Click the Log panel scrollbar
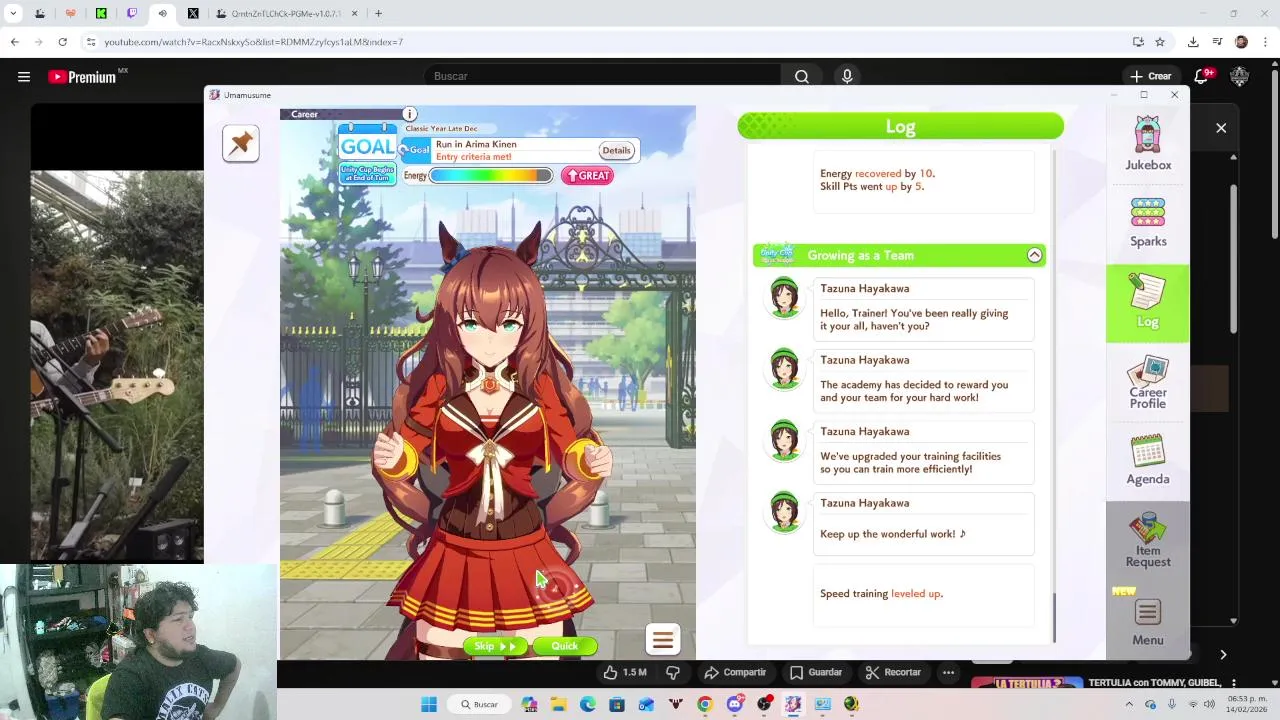 pos(1054,618)
